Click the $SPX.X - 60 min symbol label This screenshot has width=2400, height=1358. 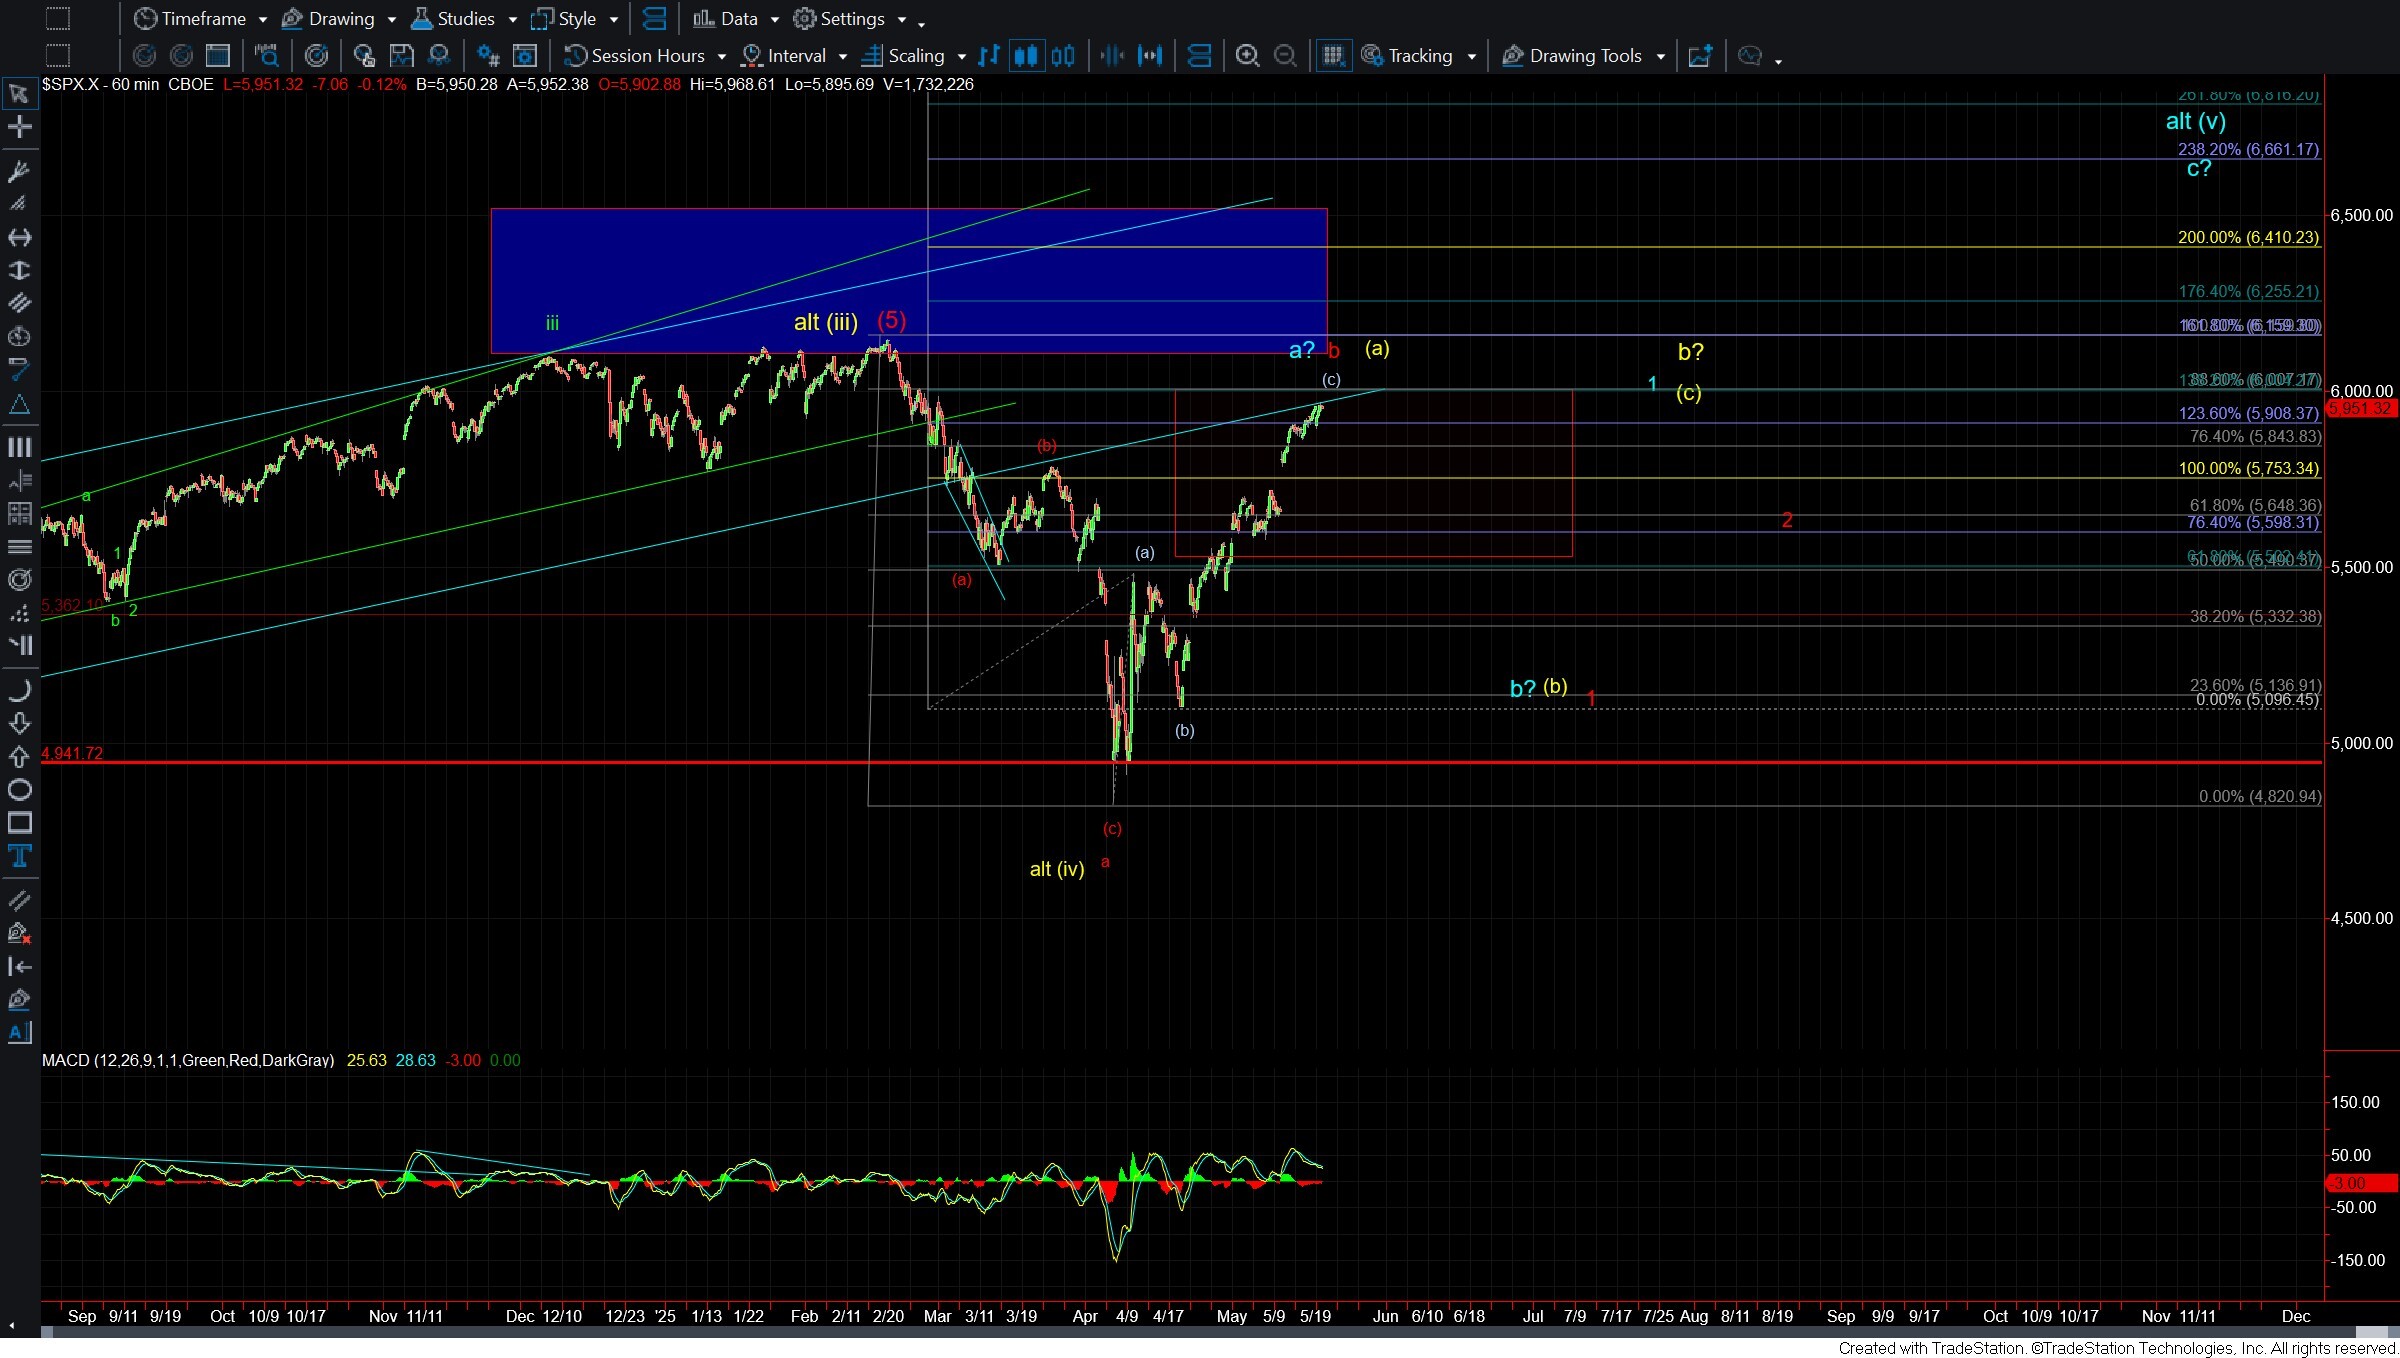tap(100, 85)
